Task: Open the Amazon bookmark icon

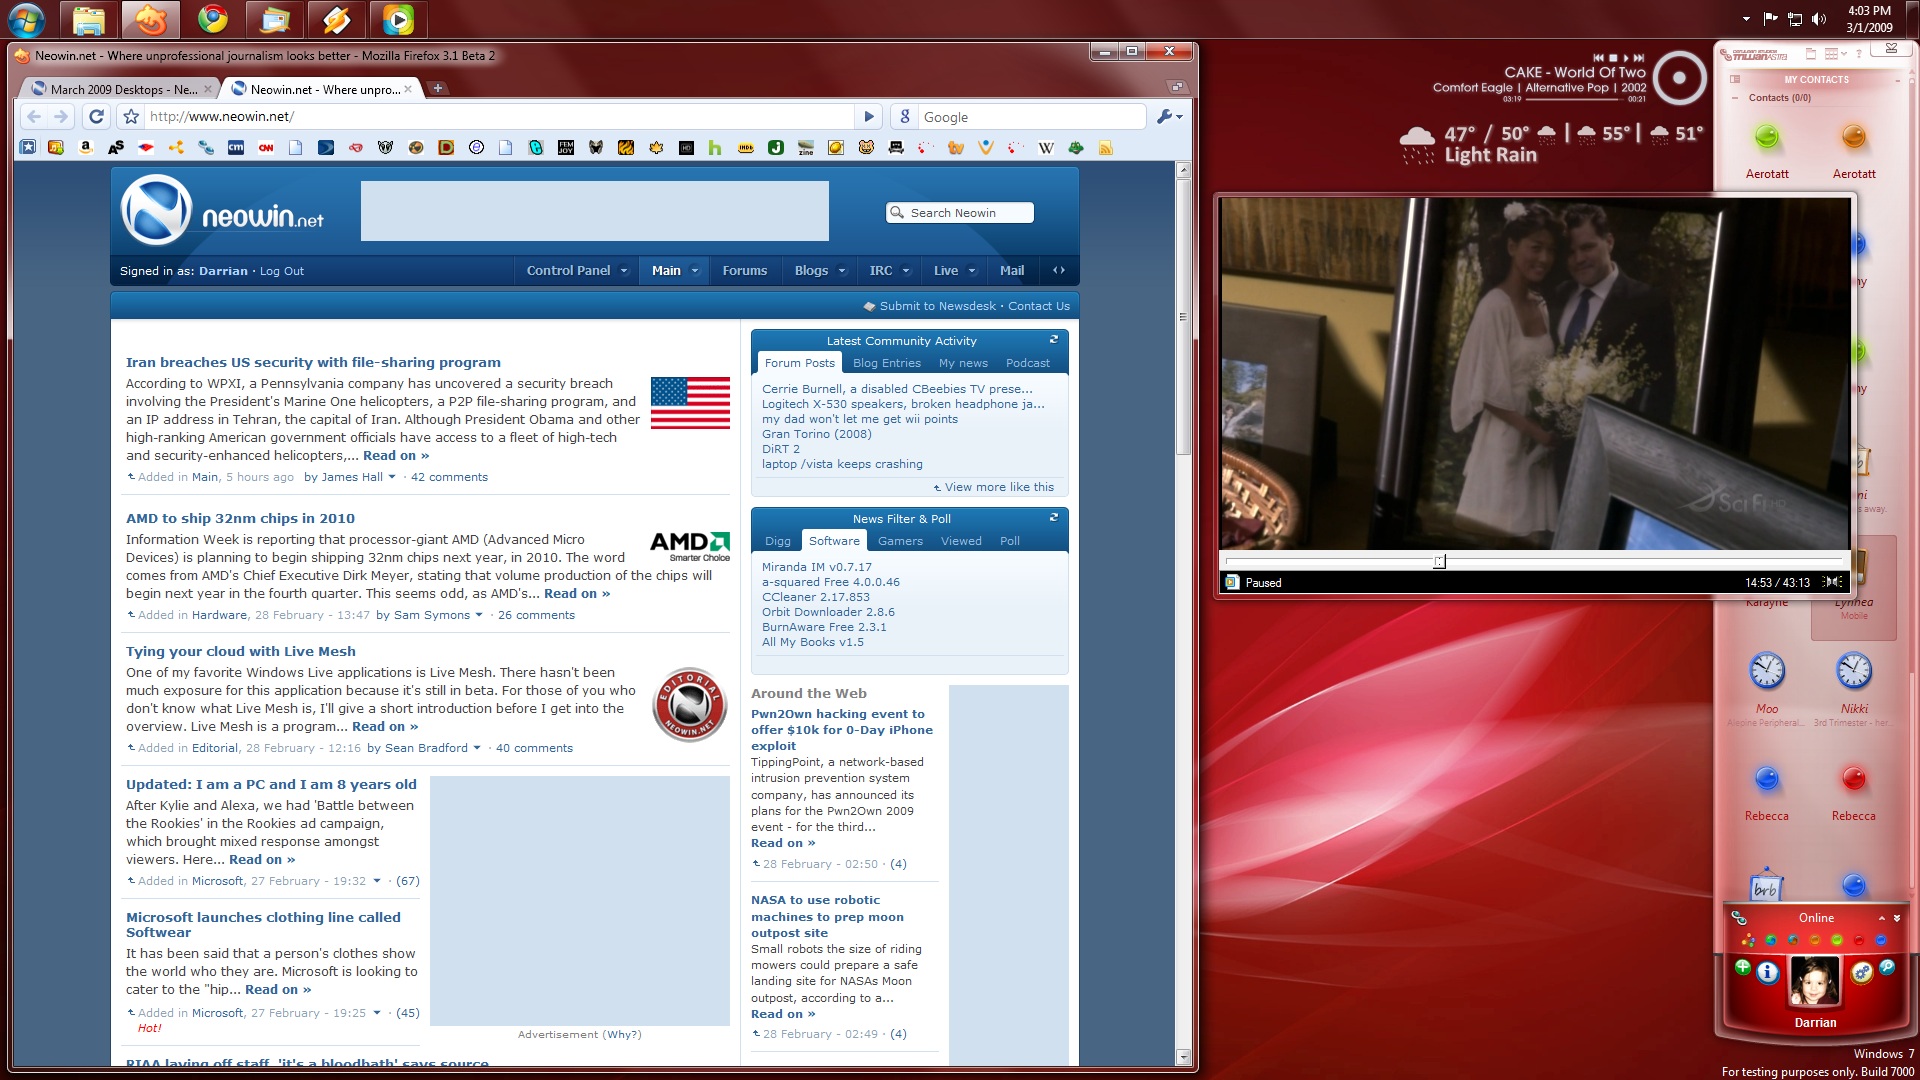Action: (86, 147)
